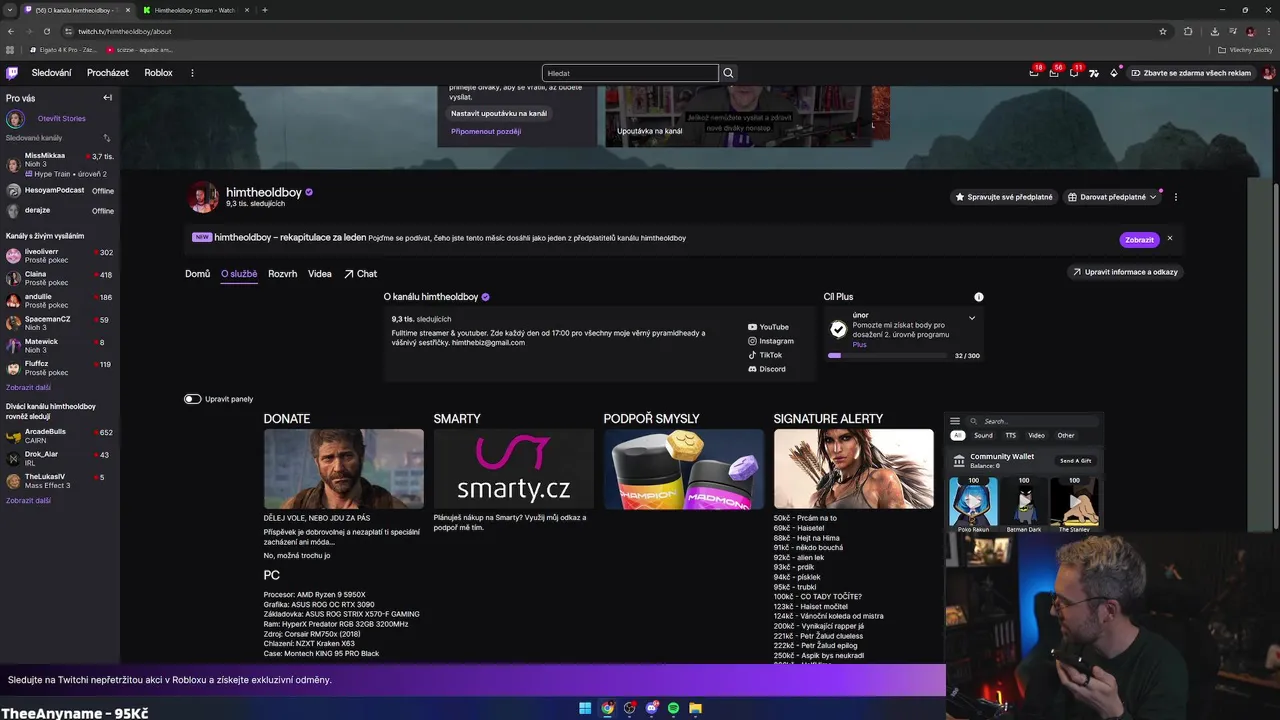Viewport: 1280px width, 720px height.
Task: Open the Bits diamond icon
Action: point(1114,73)
